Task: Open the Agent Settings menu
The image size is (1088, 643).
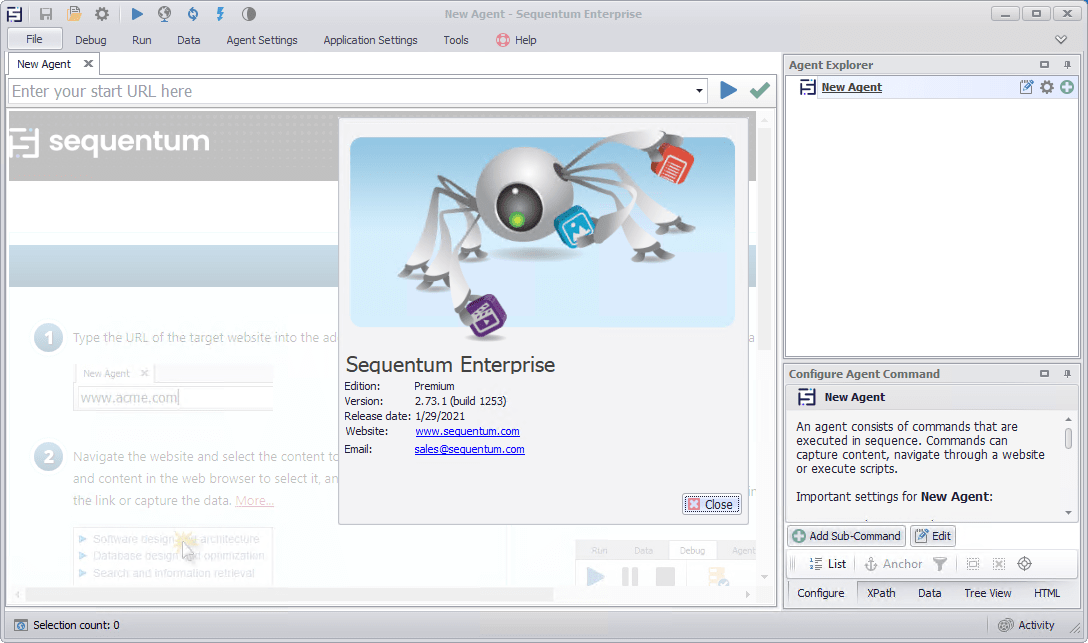Action: (x=262, y=40)
